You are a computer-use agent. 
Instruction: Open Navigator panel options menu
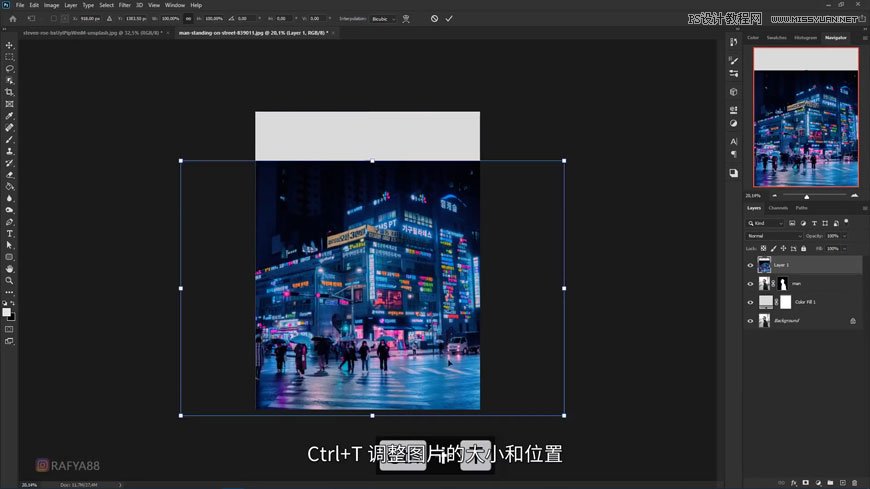(x=864, y=38)
